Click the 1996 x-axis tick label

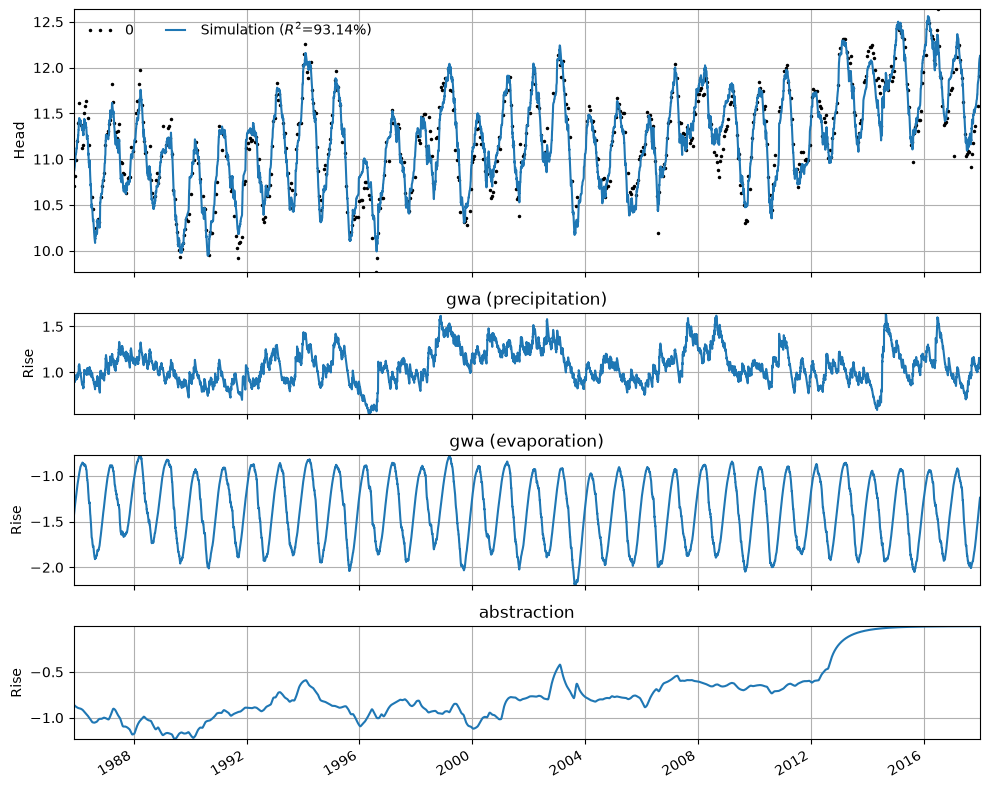(x=343, y=761)
